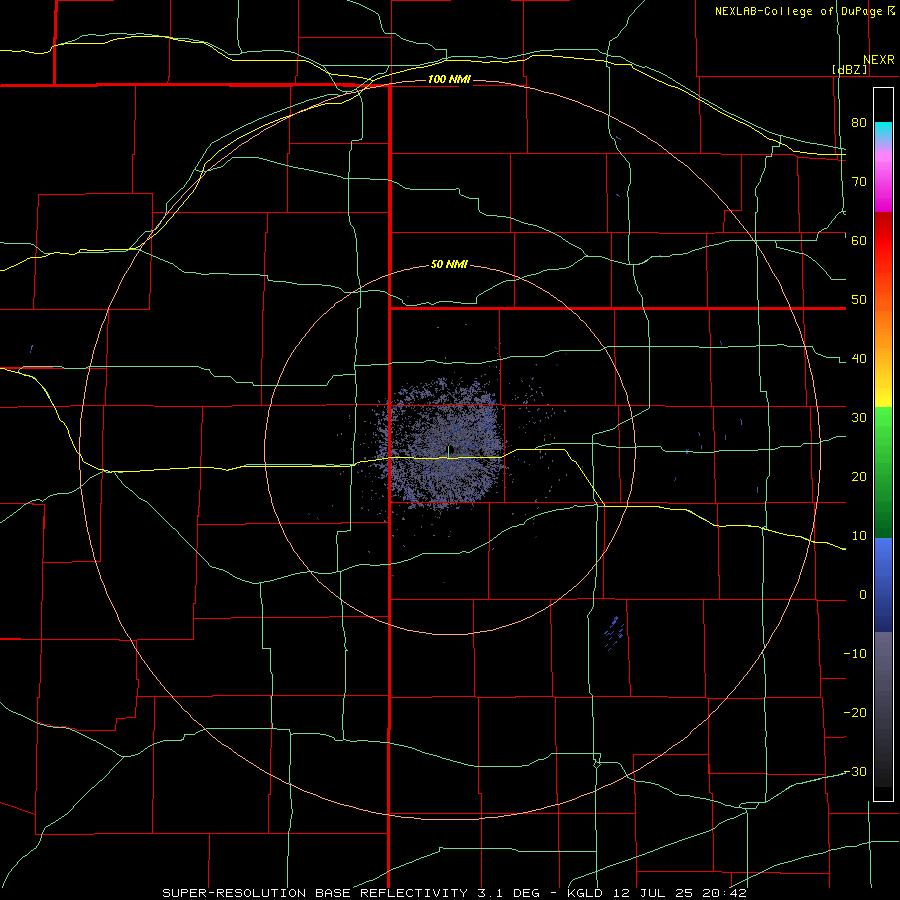Click the 20 value on dBZ scale
This screenshot has width=900, height=900.
(859, 477)
